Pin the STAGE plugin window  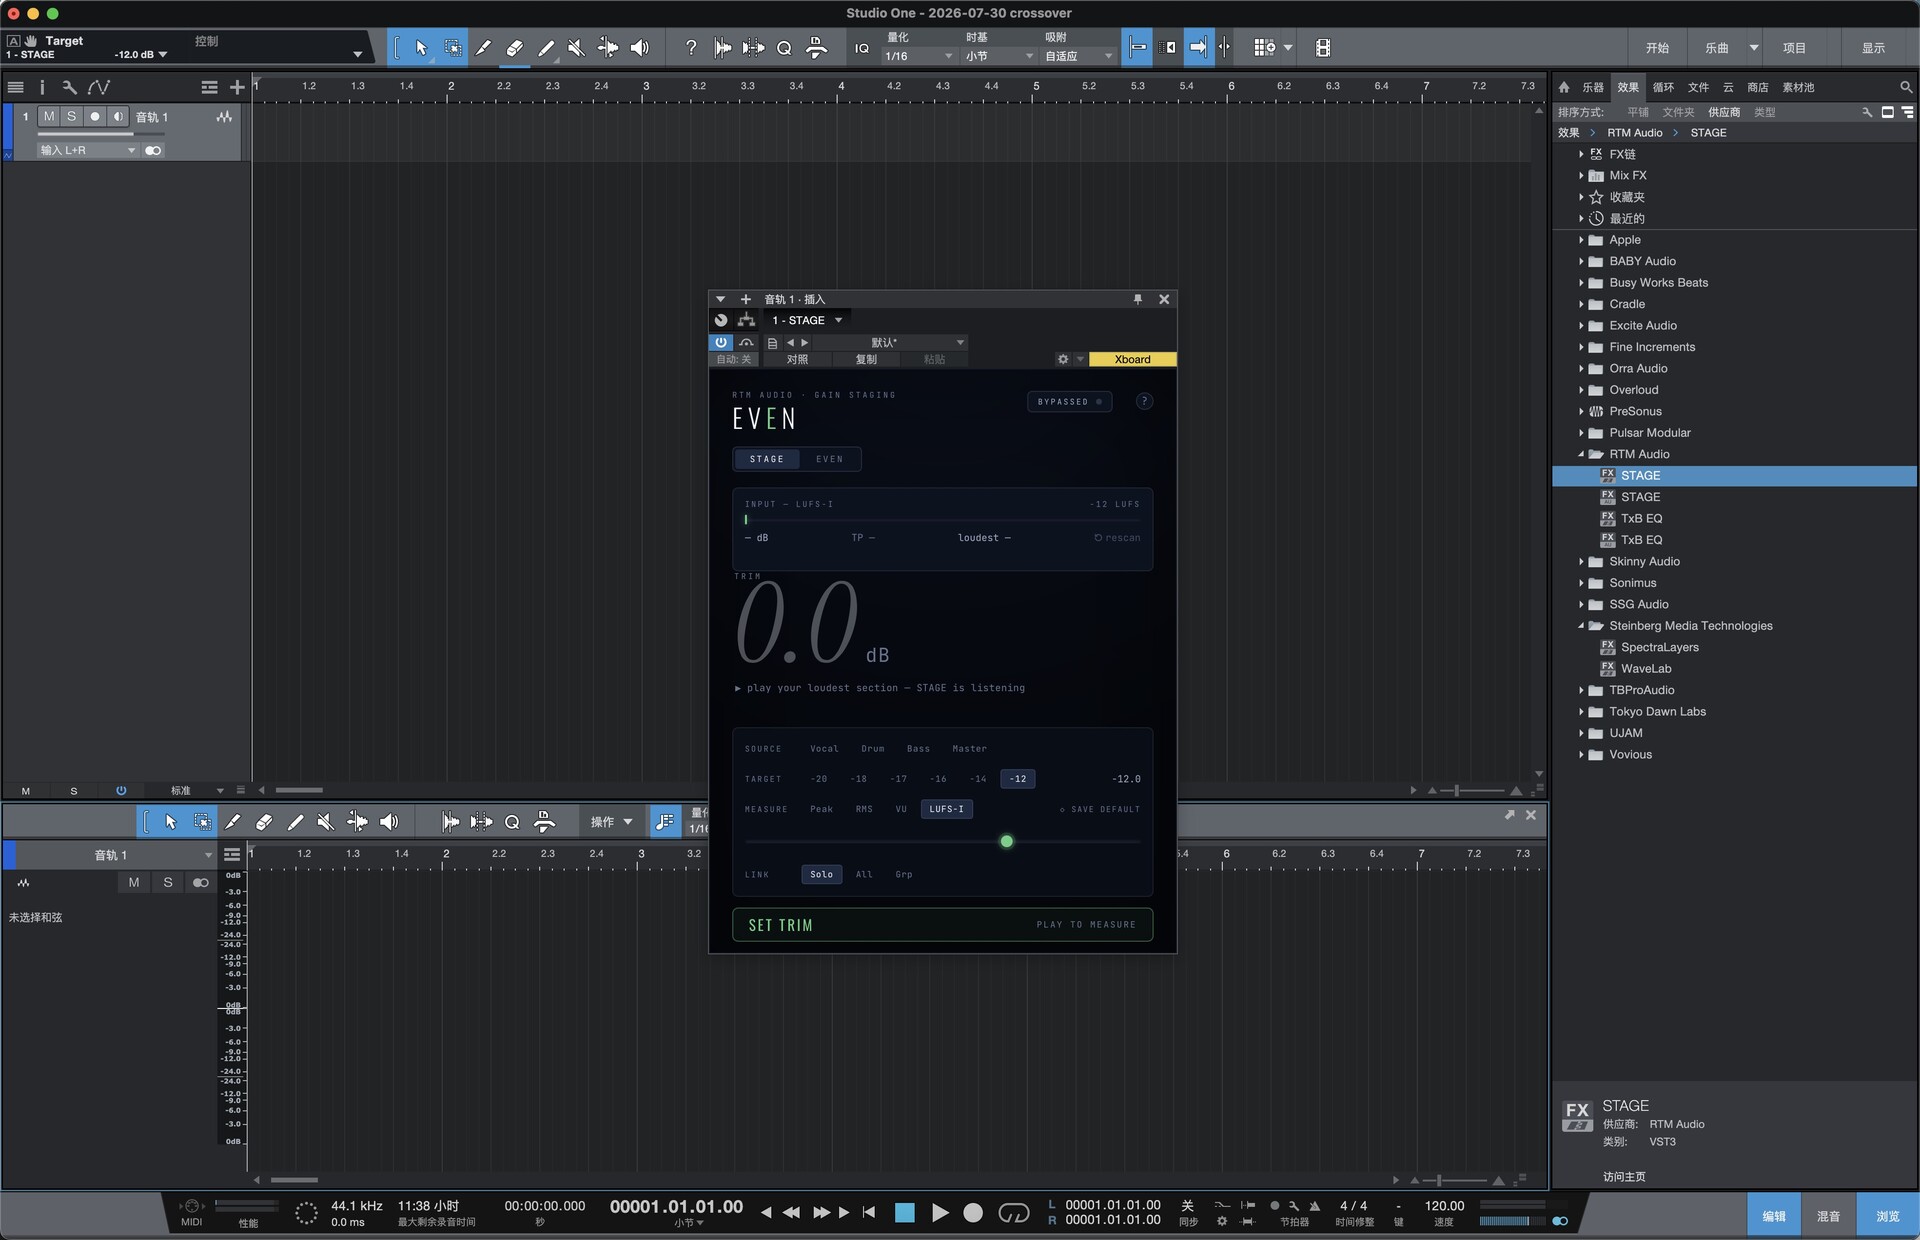[1137, 299]
